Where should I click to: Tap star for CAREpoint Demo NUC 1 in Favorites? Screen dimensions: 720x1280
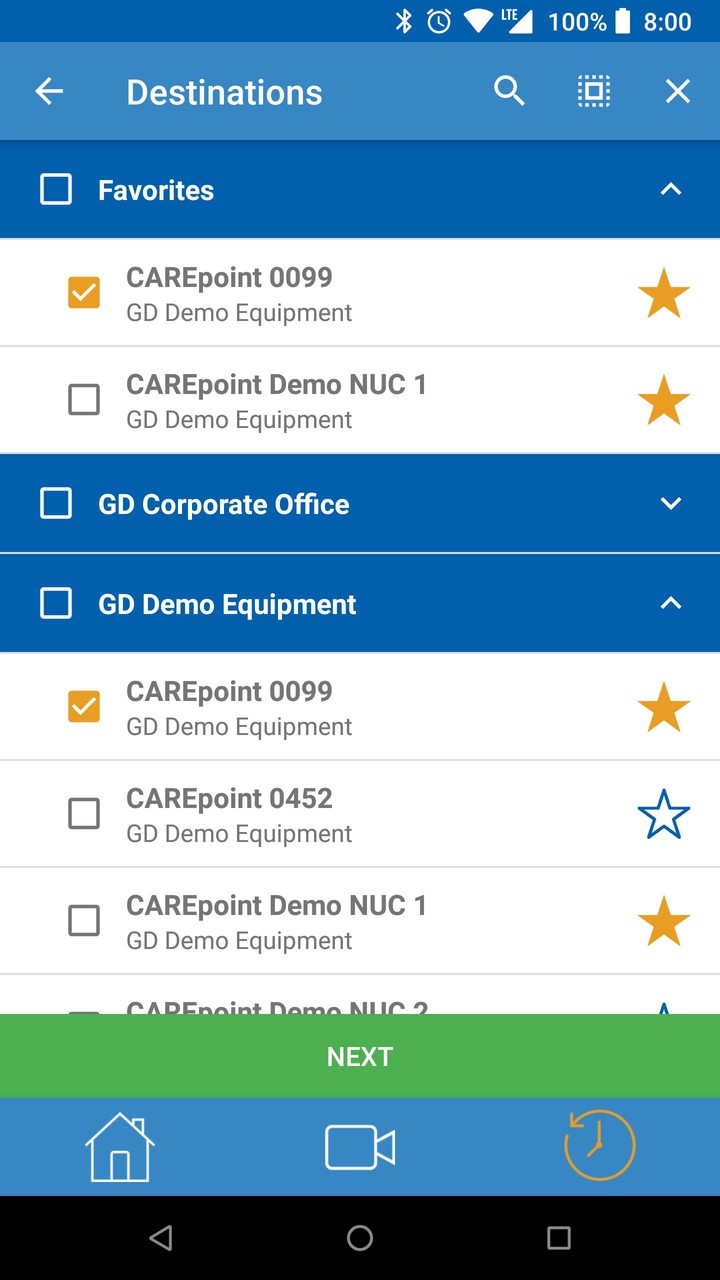[x=664, y=400]
